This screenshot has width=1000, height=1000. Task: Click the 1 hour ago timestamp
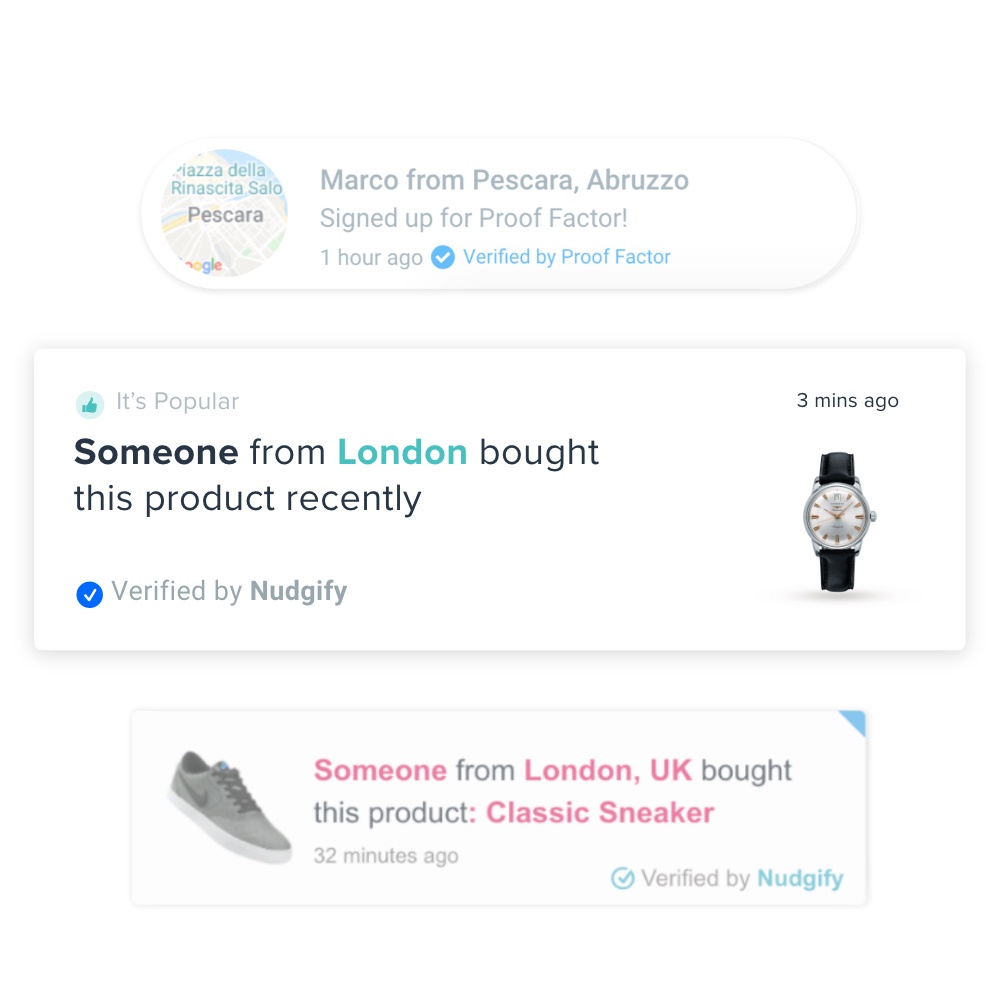tap(371, 258)
